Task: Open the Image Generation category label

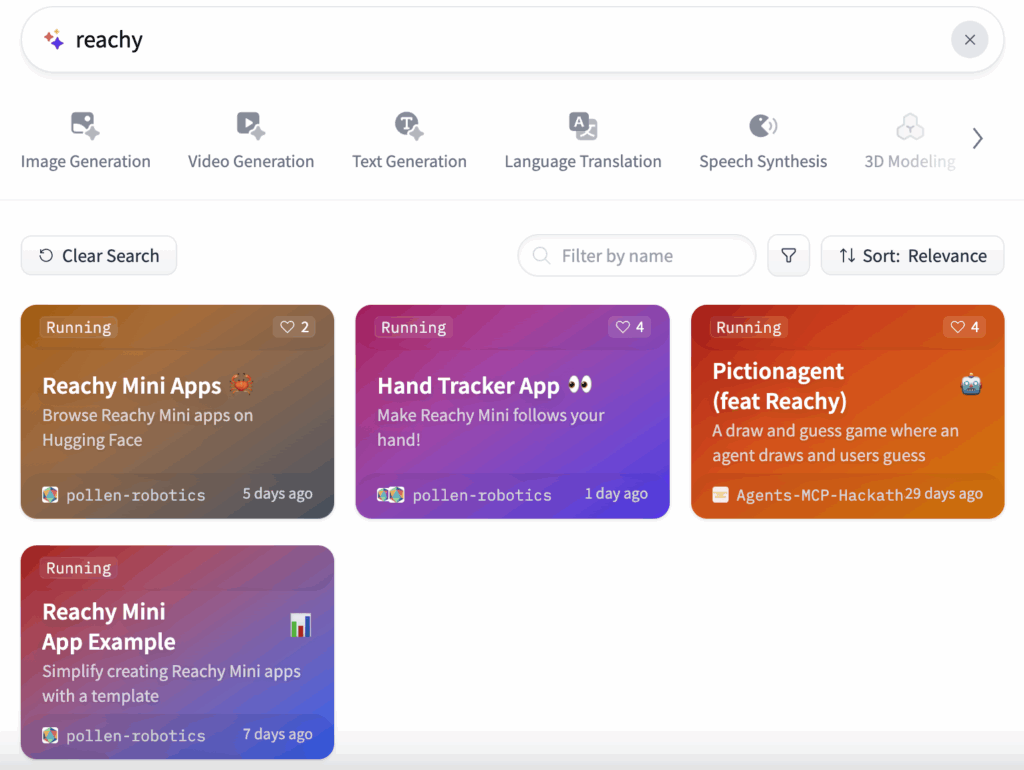Action: coord(86,161)
